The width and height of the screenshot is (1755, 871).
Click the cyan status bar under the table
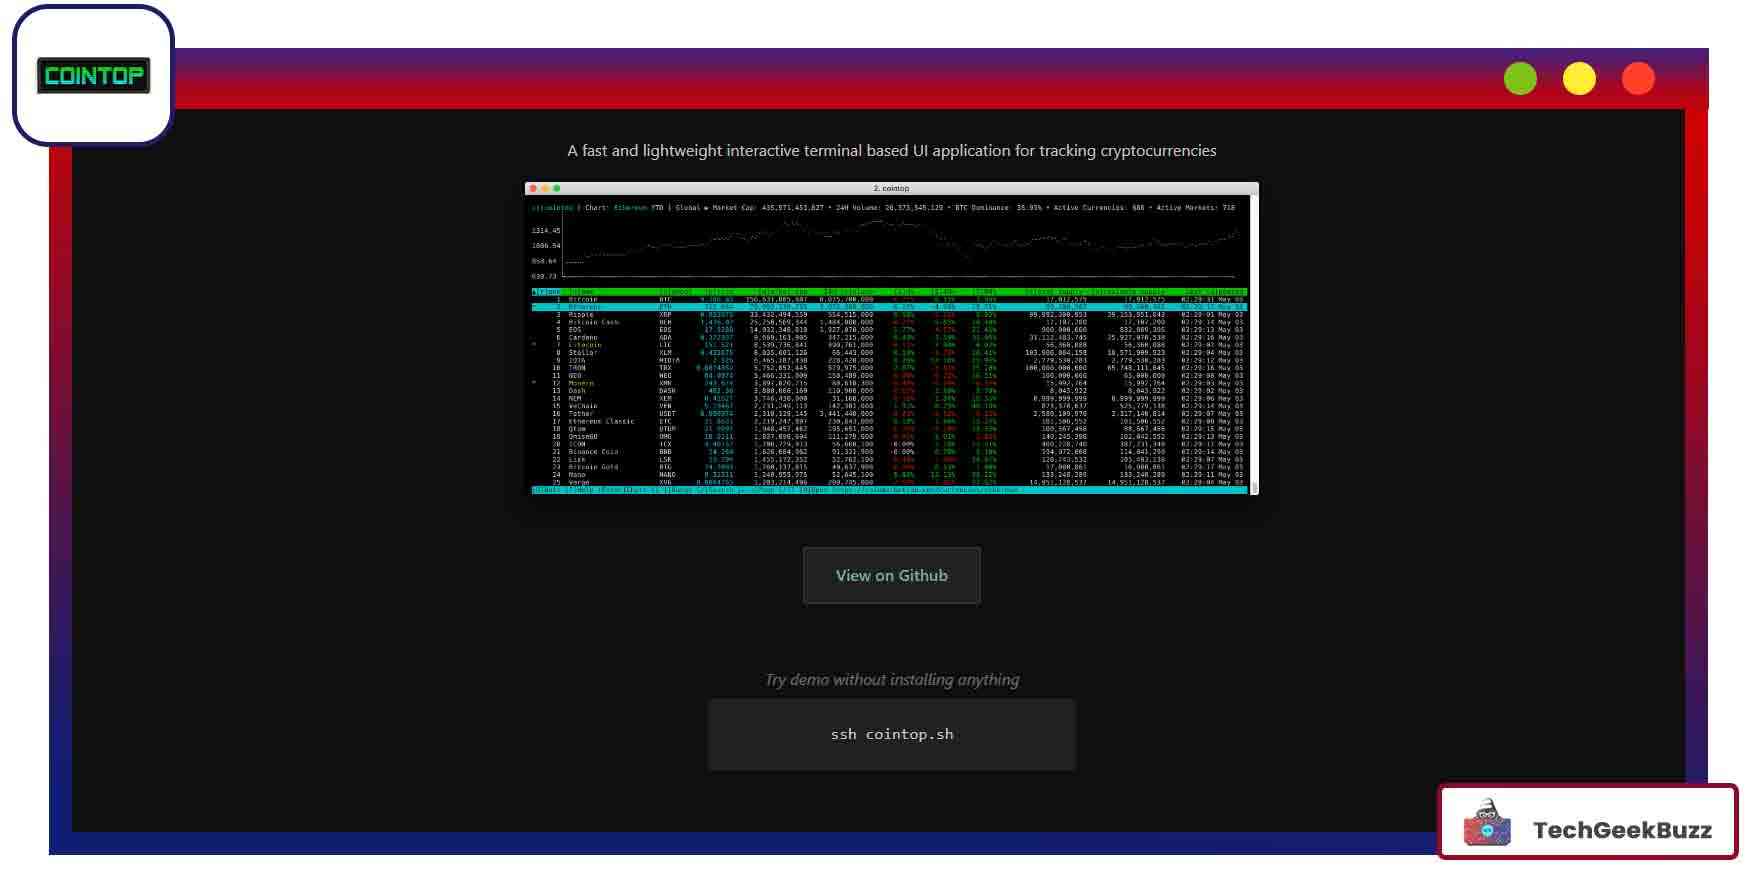889,490
